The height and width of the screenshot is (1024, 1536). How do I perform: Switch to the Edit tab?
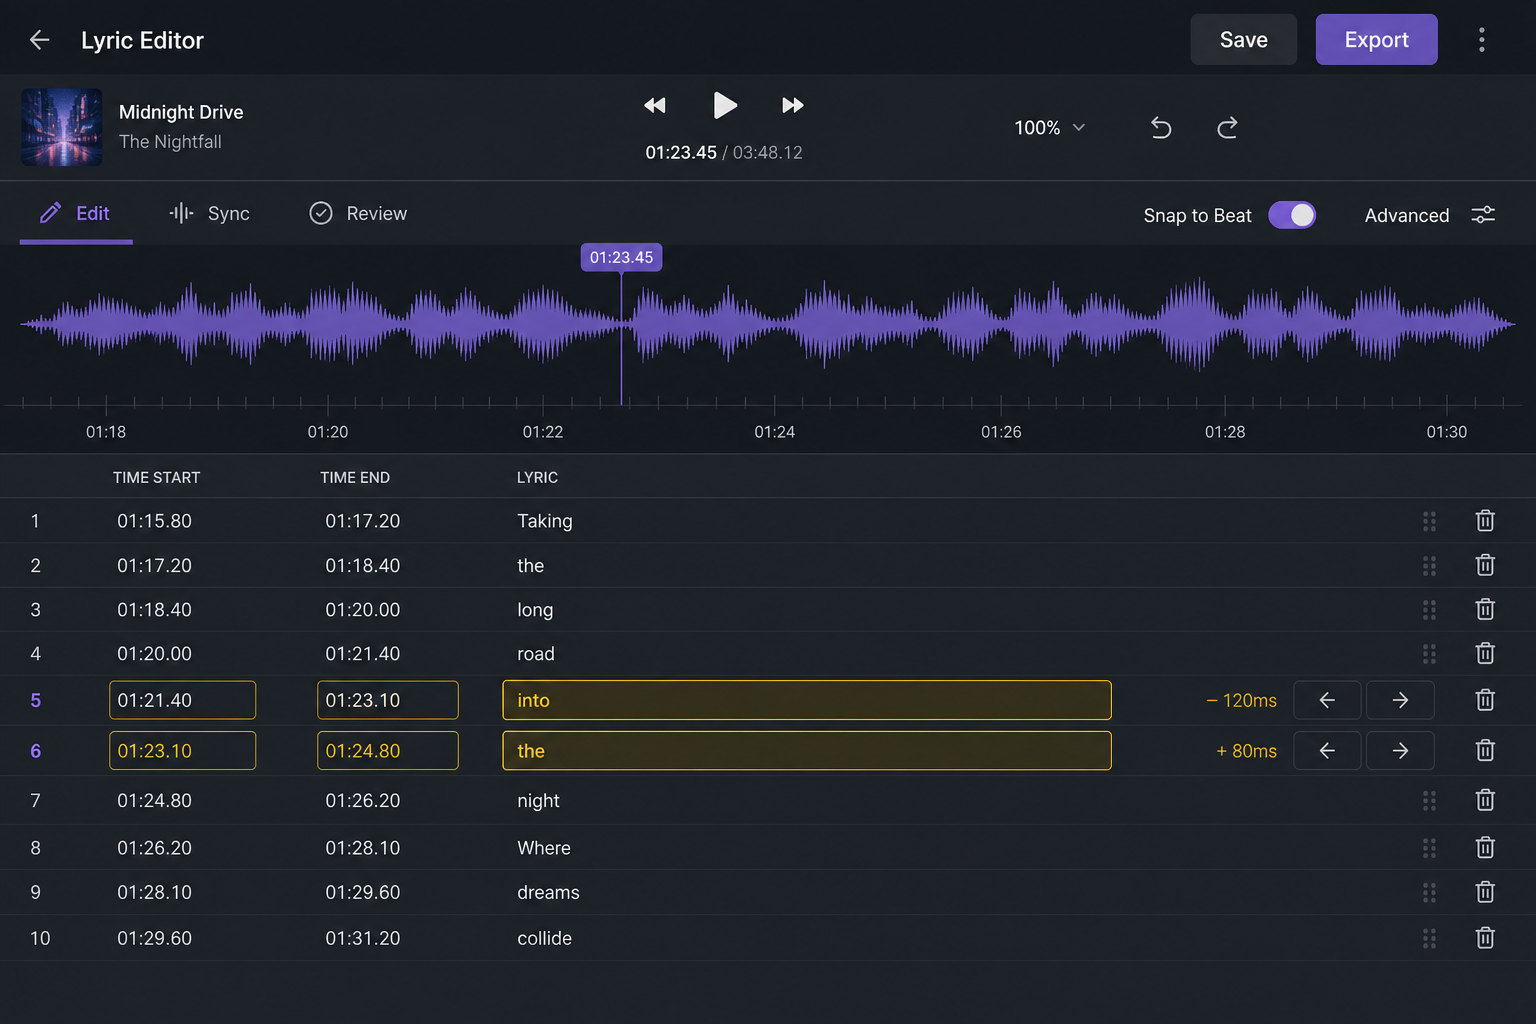coord(76,213)
